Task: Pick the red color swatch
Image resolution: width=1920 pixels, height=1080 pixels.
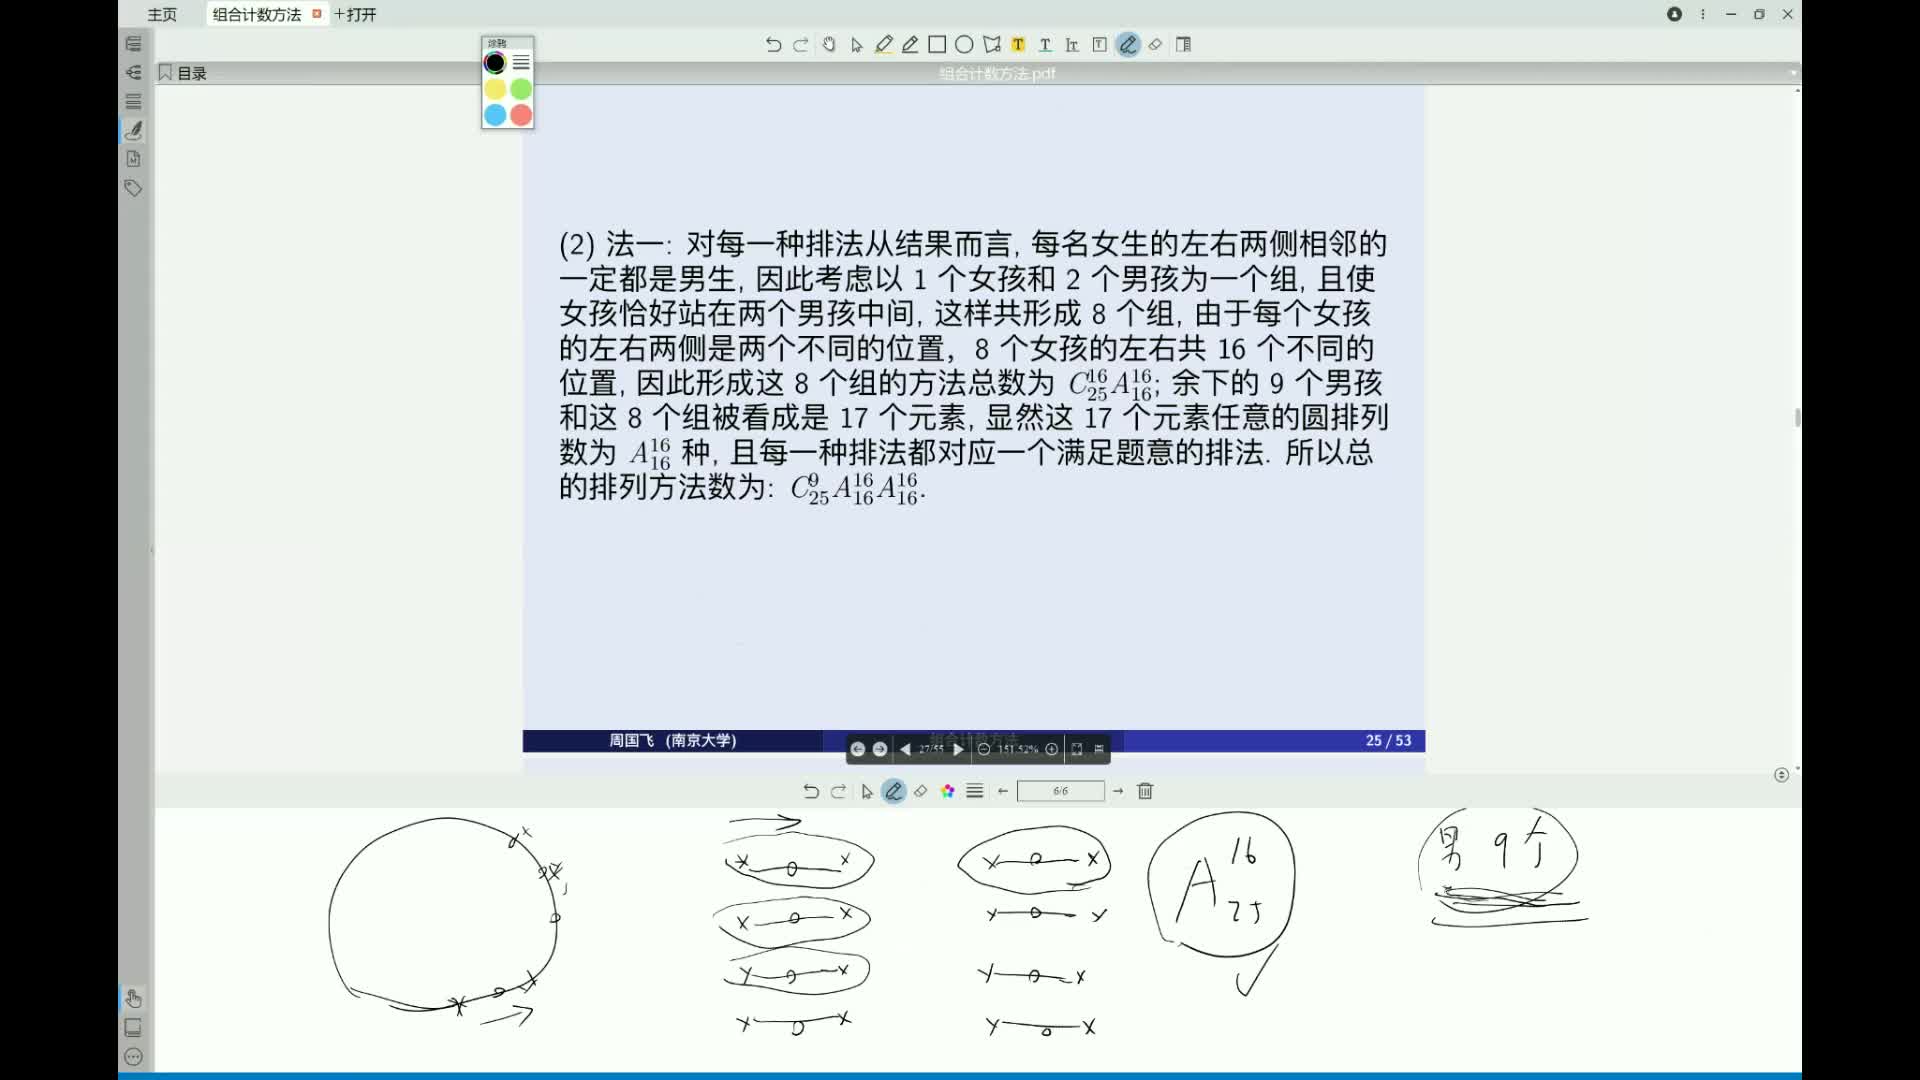Action: coord(521,115)
